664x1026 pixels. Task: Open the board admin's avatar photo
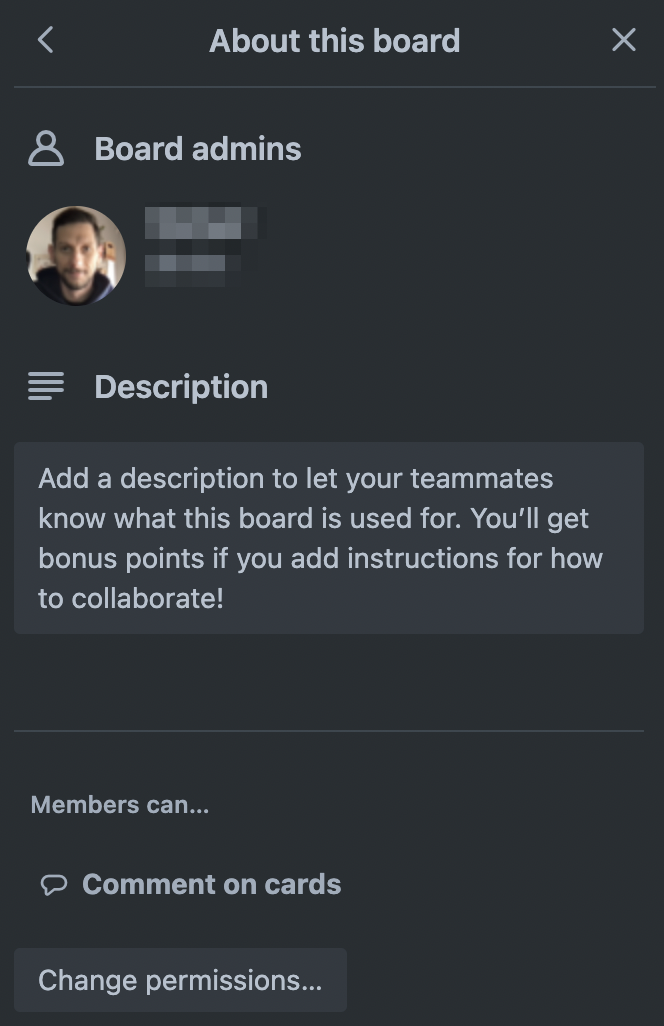[76, 255]
